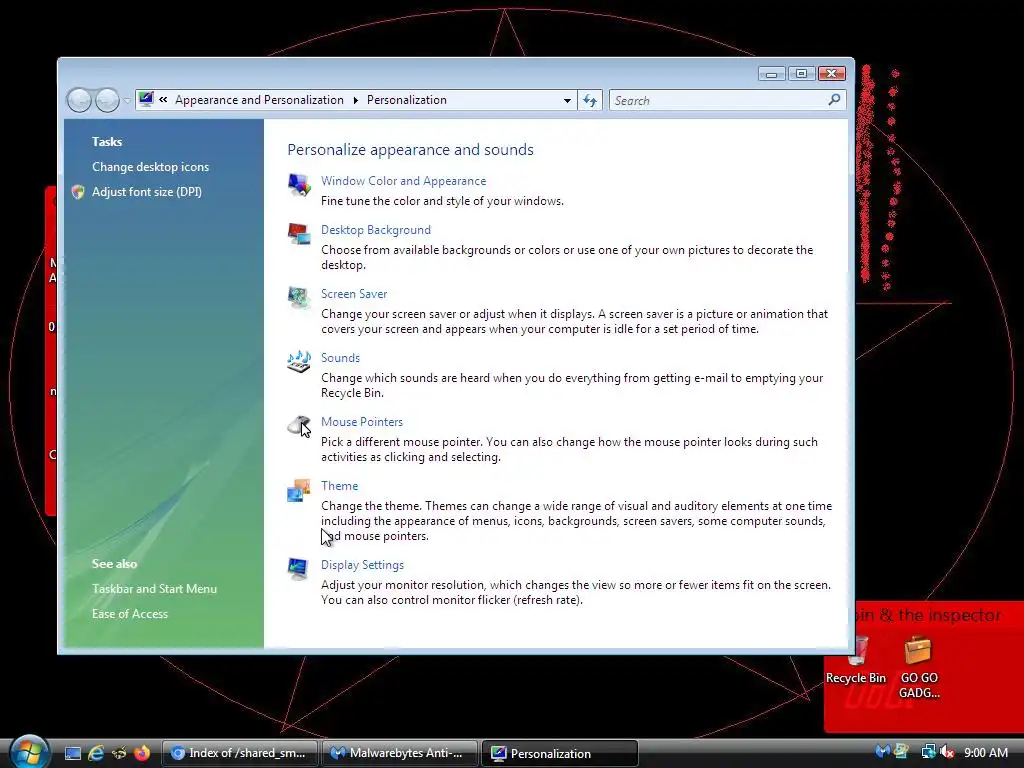Viewport: 1024px width, 768px height.
Task: Open the Theme link
Action: tap(339, 486)
